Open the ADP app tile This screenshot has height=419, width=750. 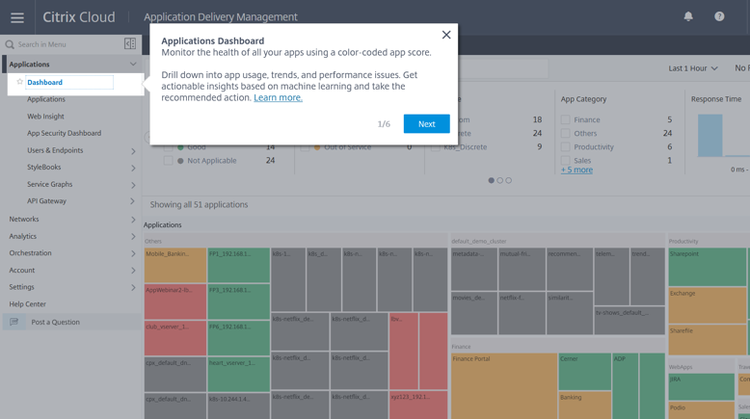click(625, 386)
